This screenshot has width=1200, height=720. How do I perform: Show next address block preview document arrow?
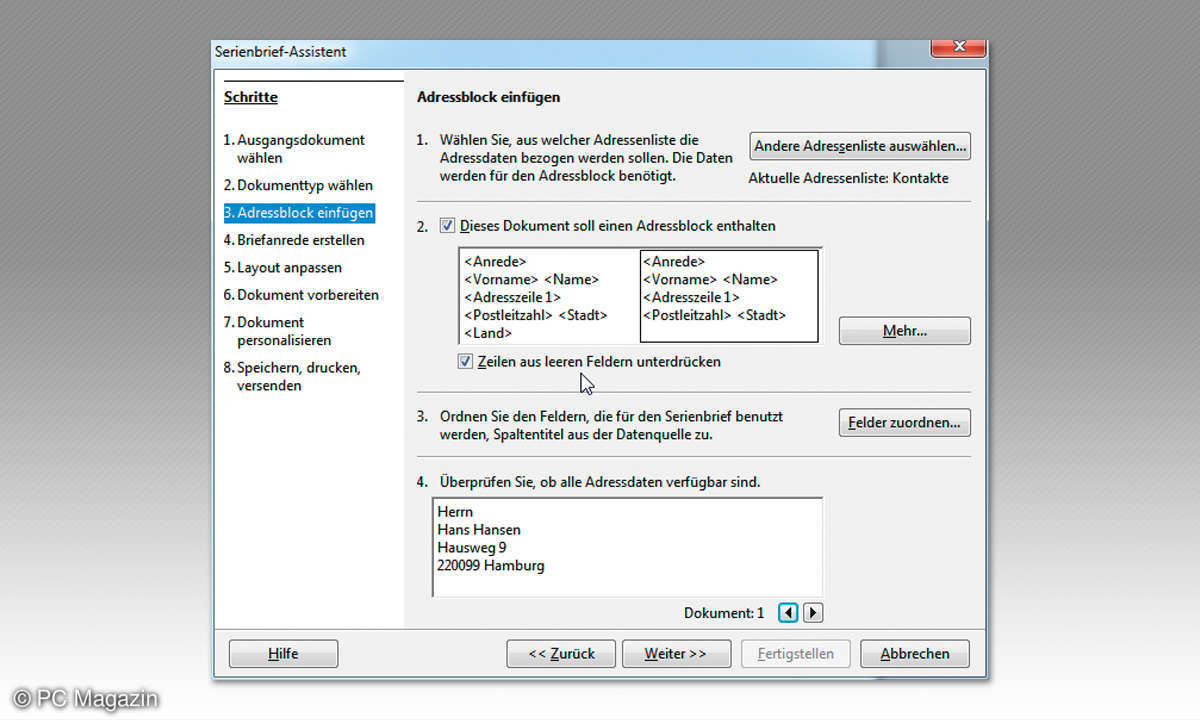tap(813, 613)
